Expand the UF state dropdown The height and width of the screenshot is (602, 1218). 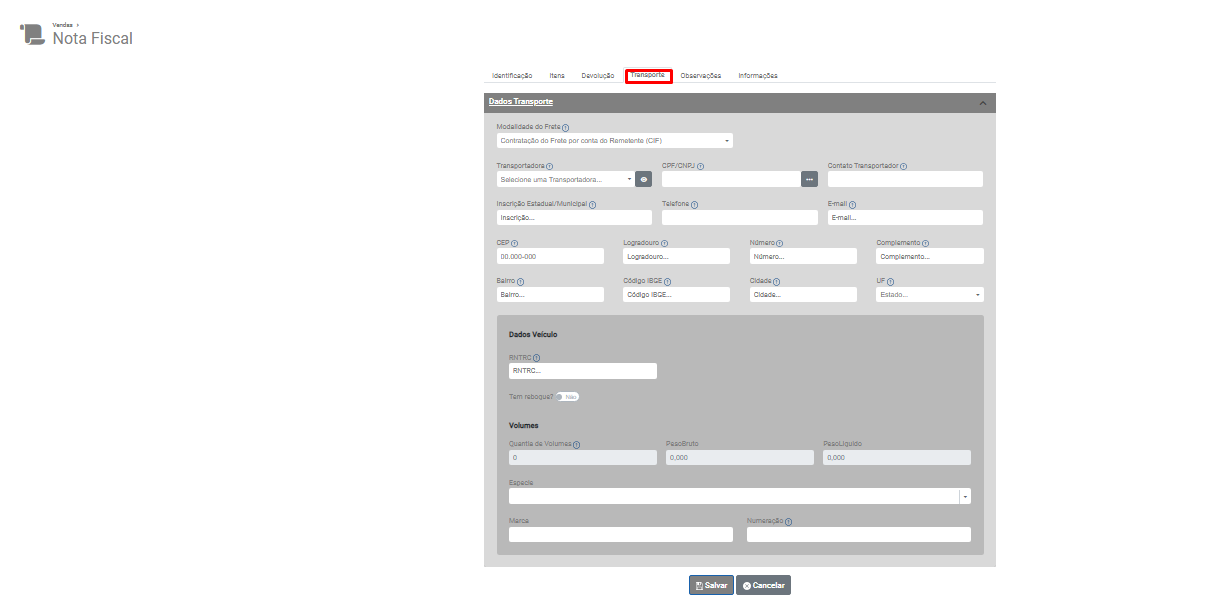[x=929, y=295]
